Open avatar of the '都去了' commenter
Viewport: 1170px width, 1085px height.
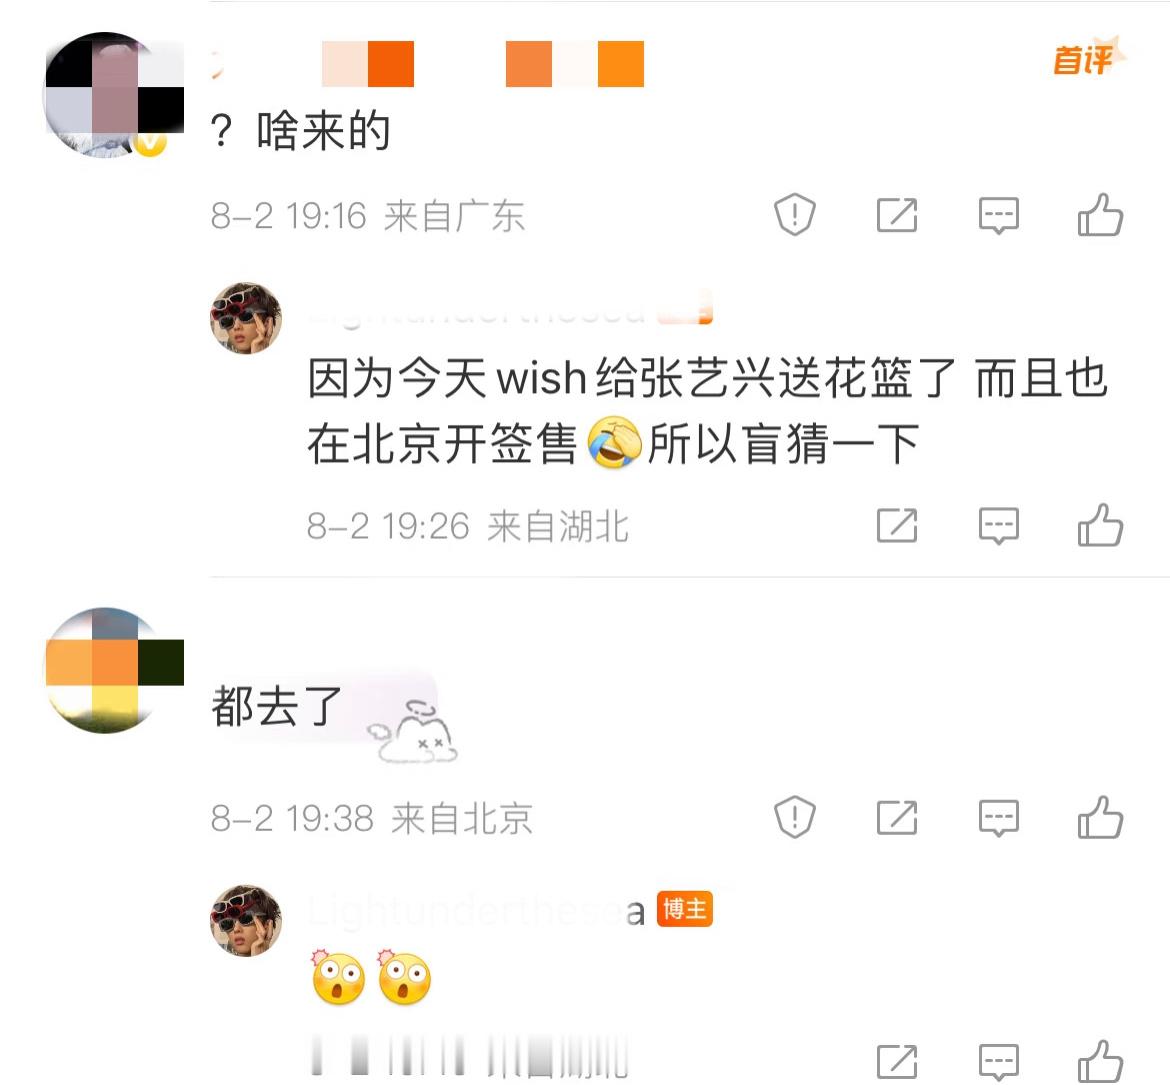coord(114,670)
